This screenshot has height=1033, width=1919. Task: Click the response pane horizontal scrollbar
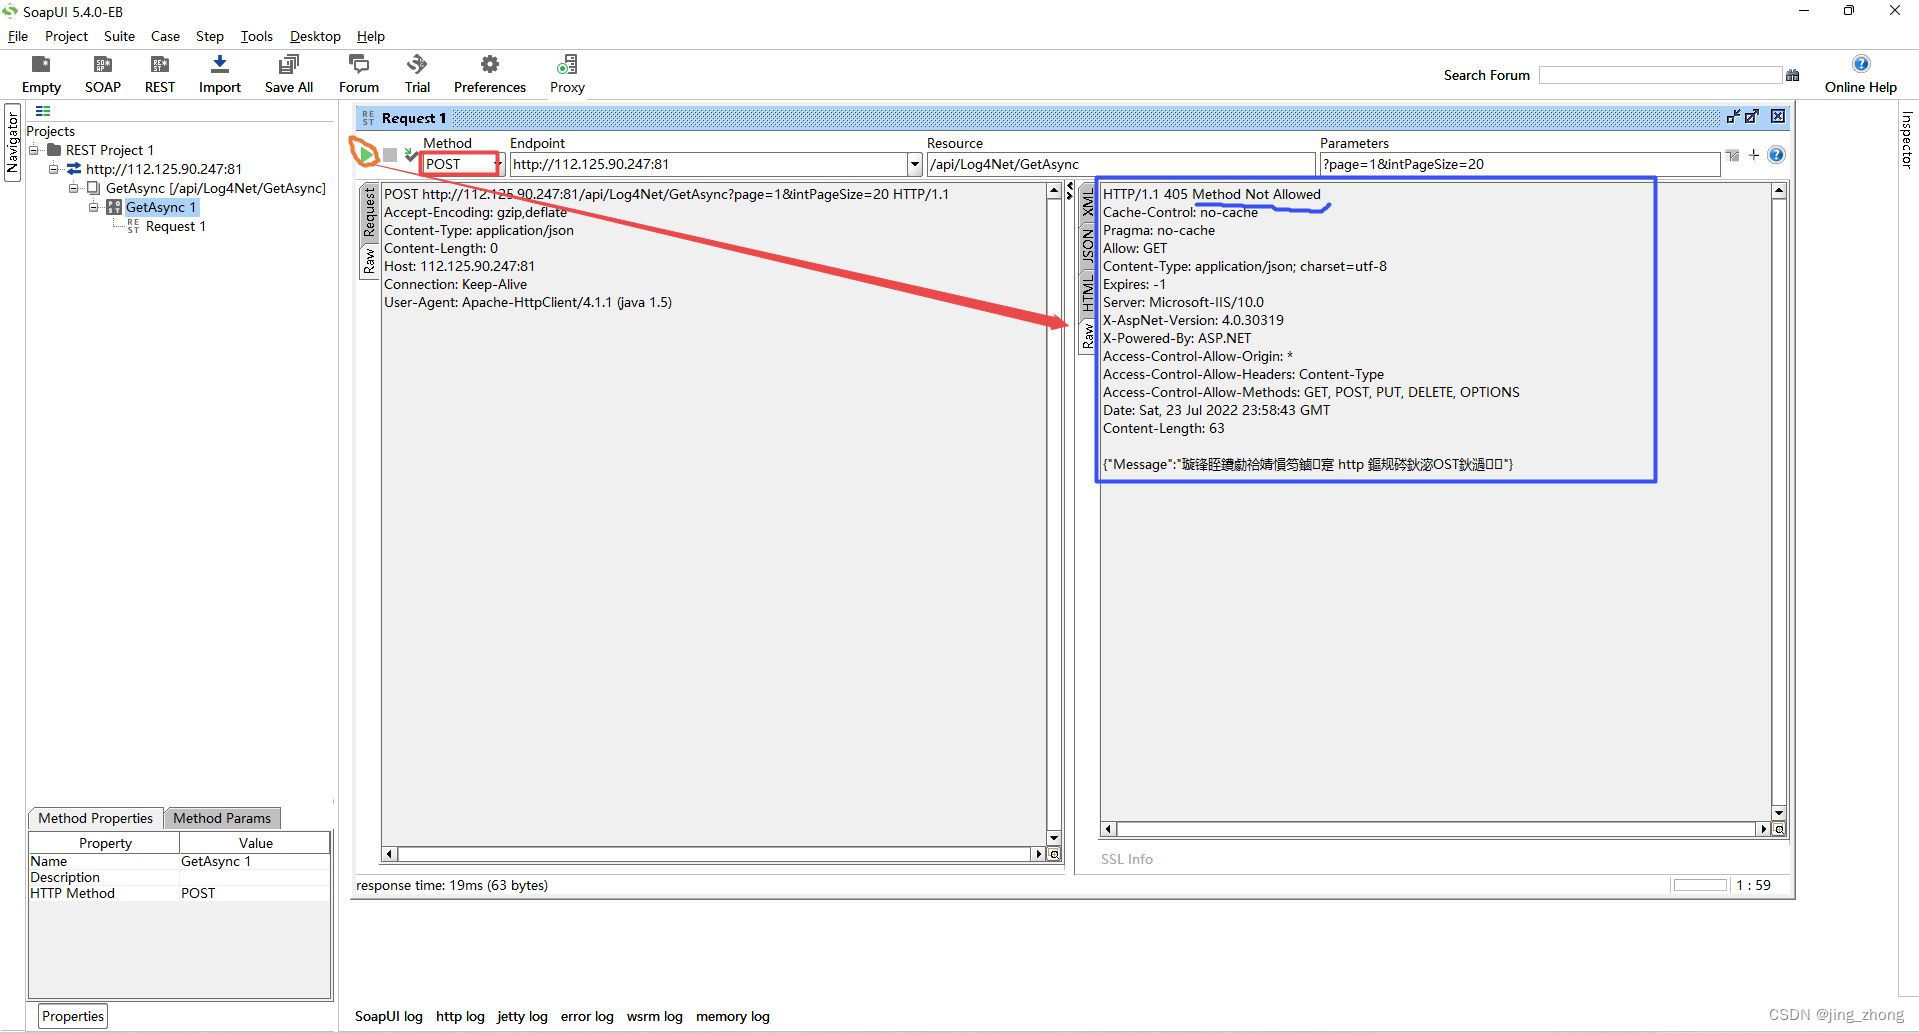[1435, 829]
